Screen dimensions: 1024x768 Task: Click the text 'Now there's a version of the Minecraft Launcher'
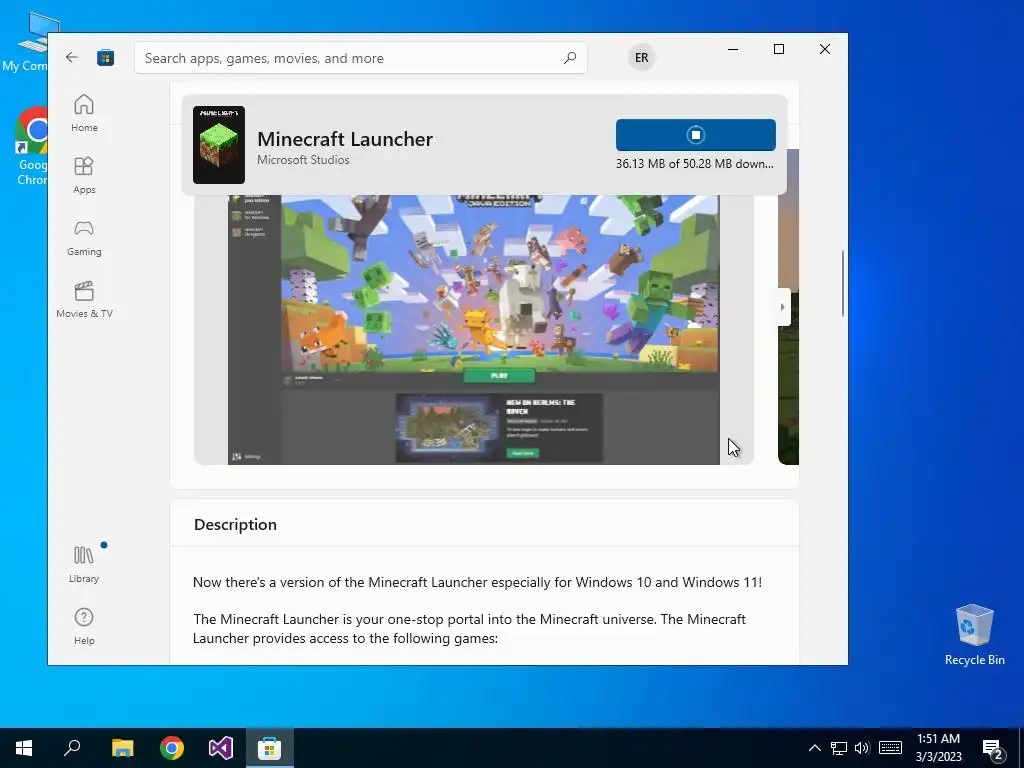point(340,582)
